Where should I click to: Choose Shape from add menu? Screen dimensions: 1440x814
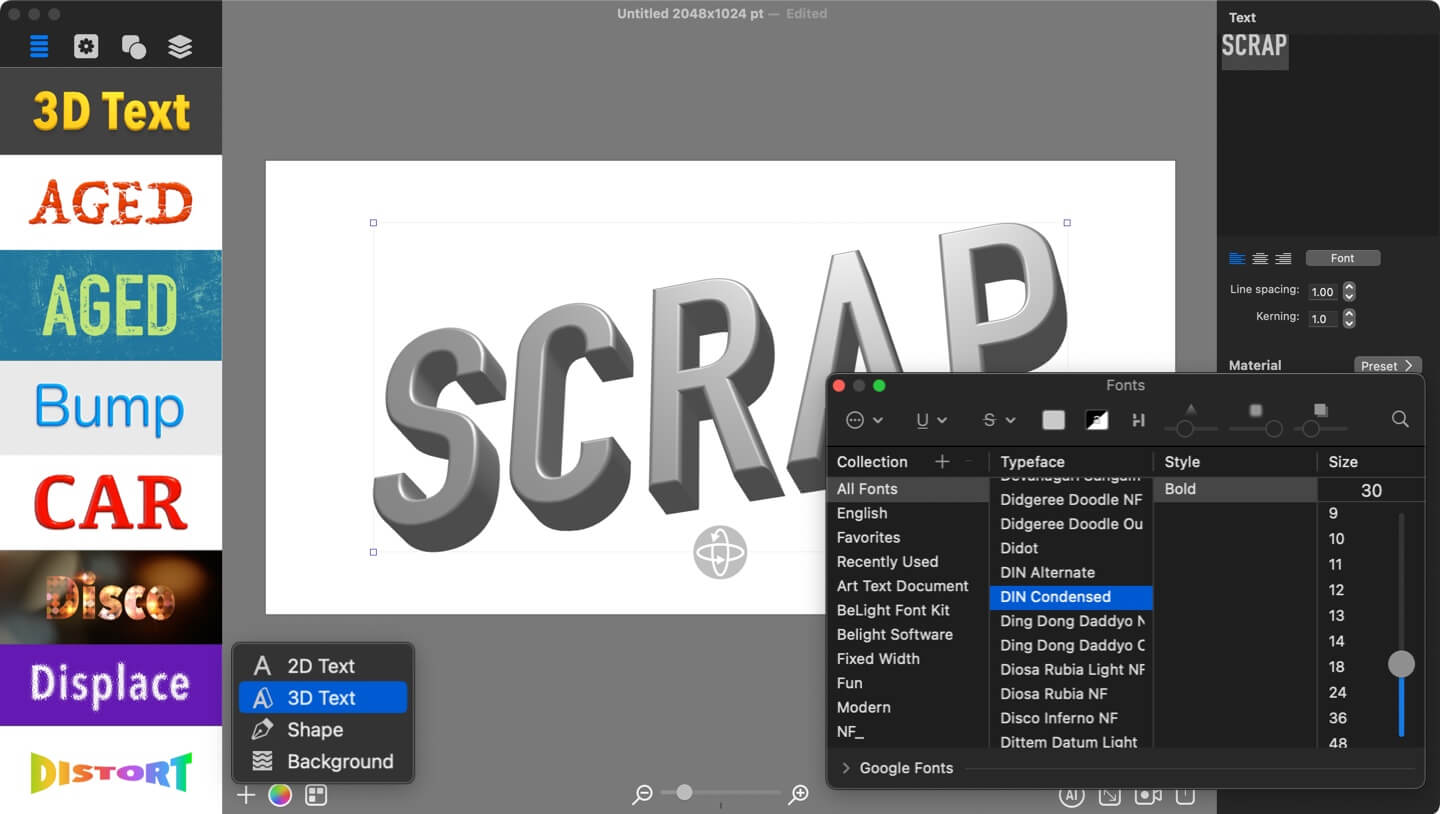(x=322, y=730)
